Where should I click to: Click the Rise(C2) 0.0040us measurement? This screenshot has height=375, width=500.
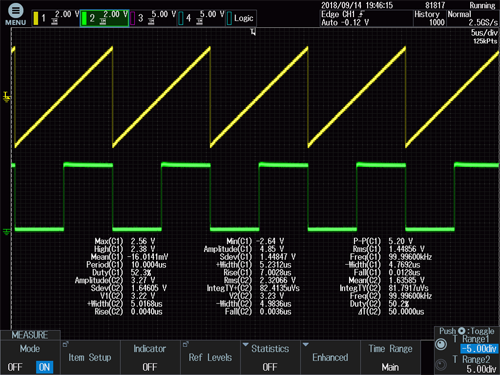128,312
